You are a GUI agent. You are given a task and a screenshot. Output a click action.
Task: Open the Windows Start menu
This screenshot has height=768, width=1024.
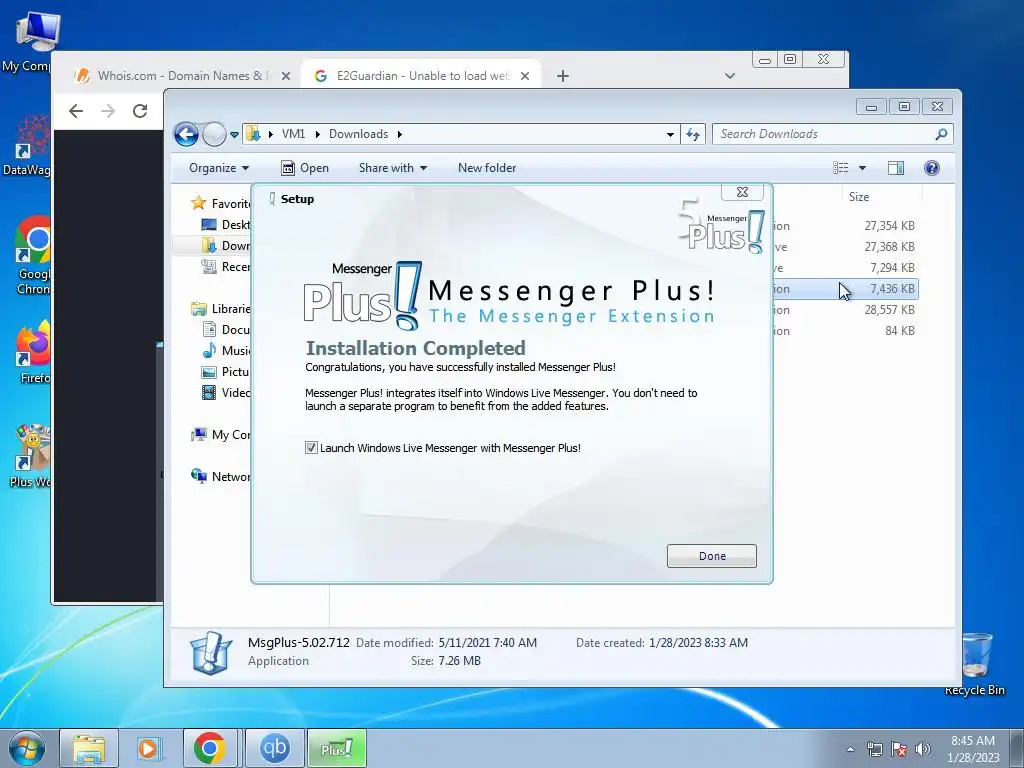(26, 748)
